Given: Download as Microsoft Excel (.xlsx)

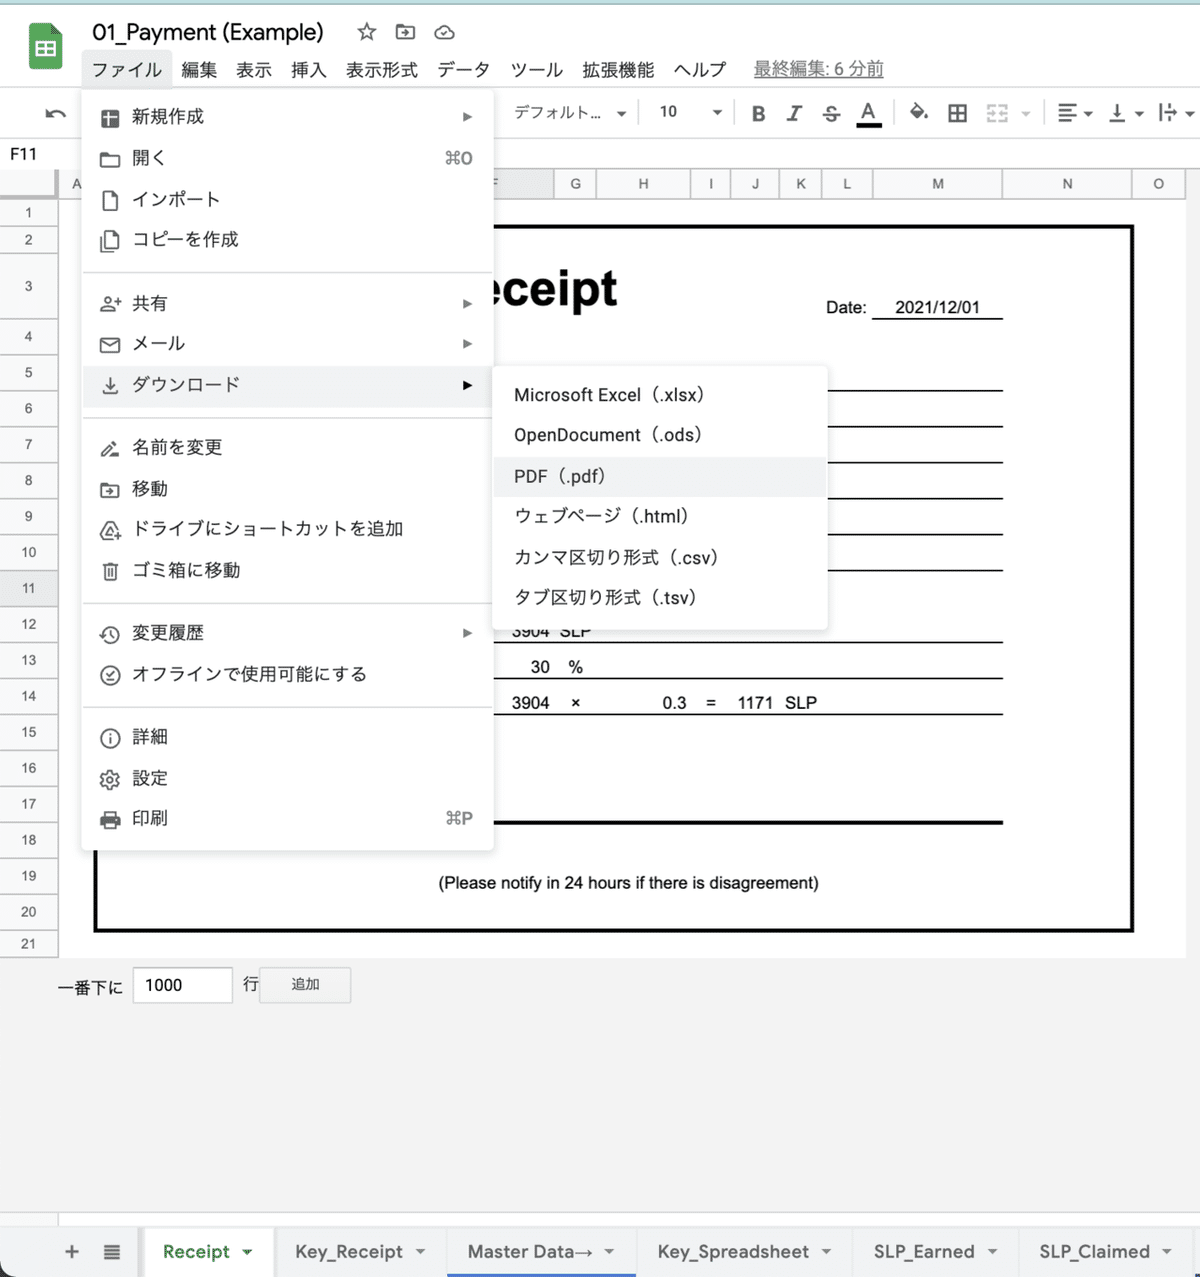Looking at the screenshot, I should pyautogui.click(x=660, y=395).
